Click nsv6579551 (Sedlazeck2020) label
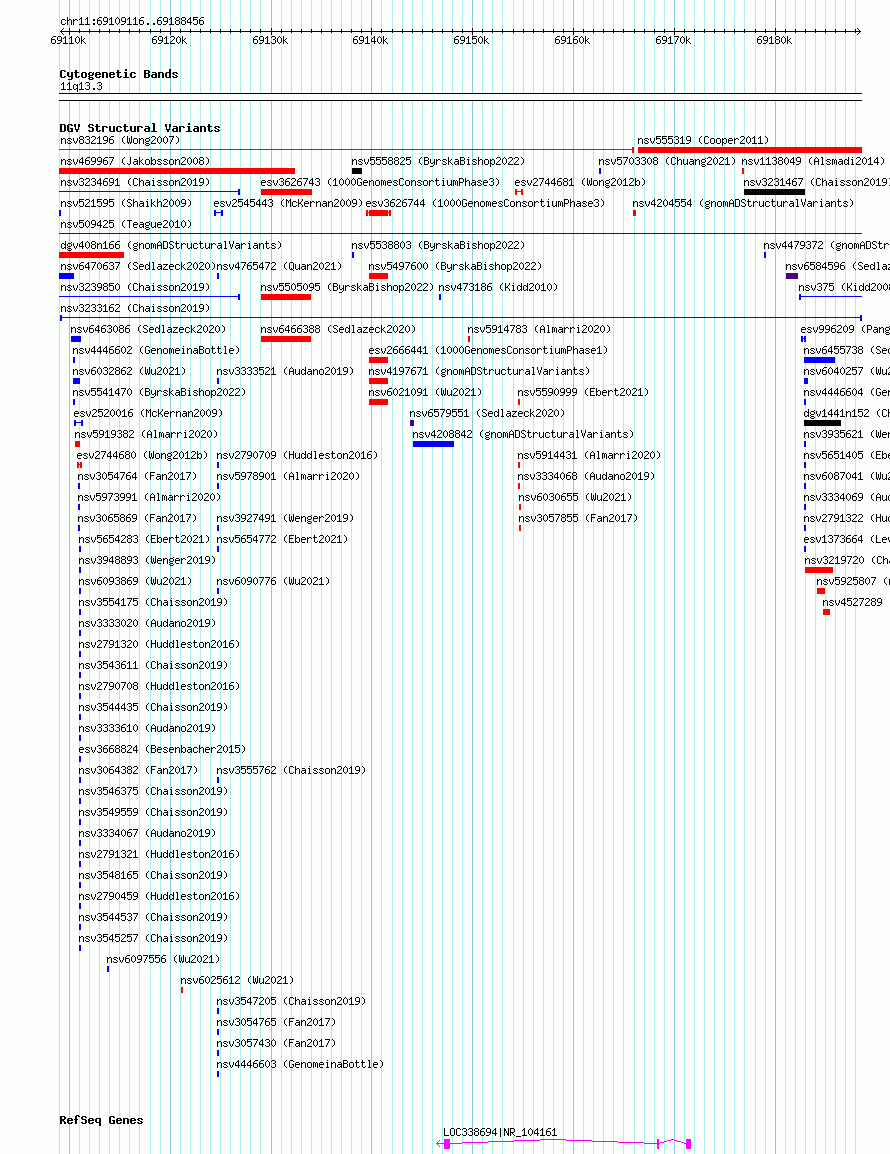The height and width of the screenshot is (1154, 890). [x=487, y=414]
